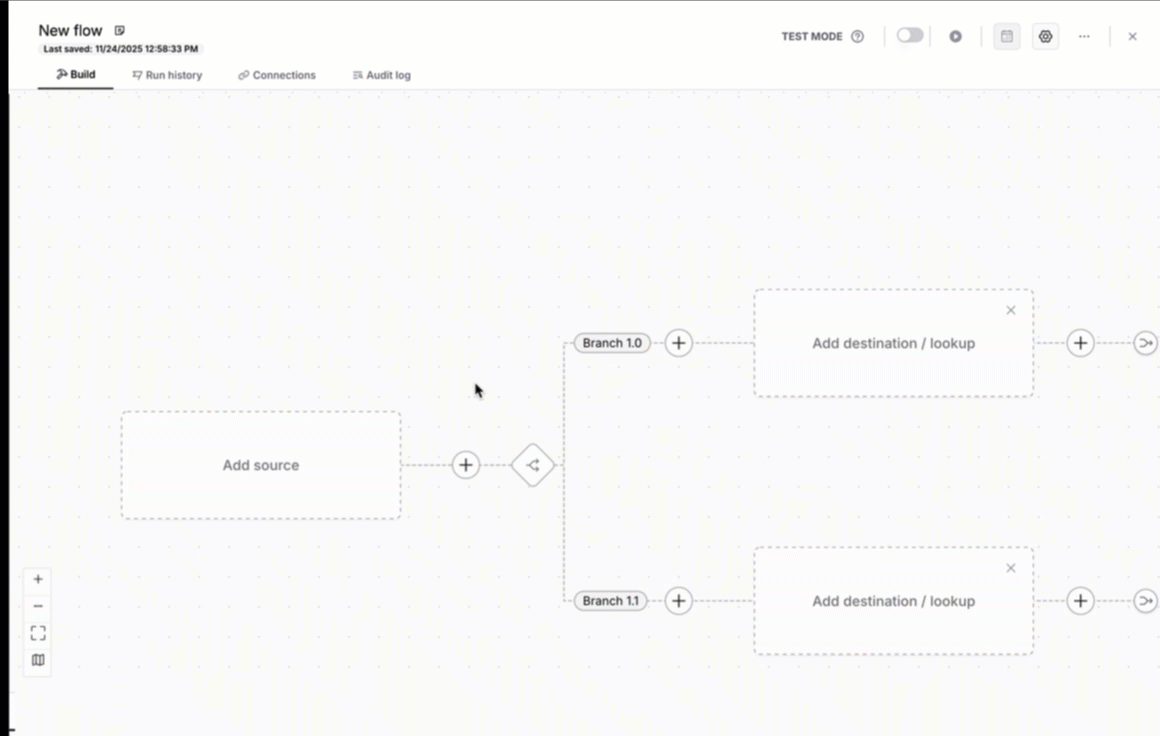Screen dimensions: 1160x736
Task: Zoom in the canvas with plus control
Action: tap(38, 579)
